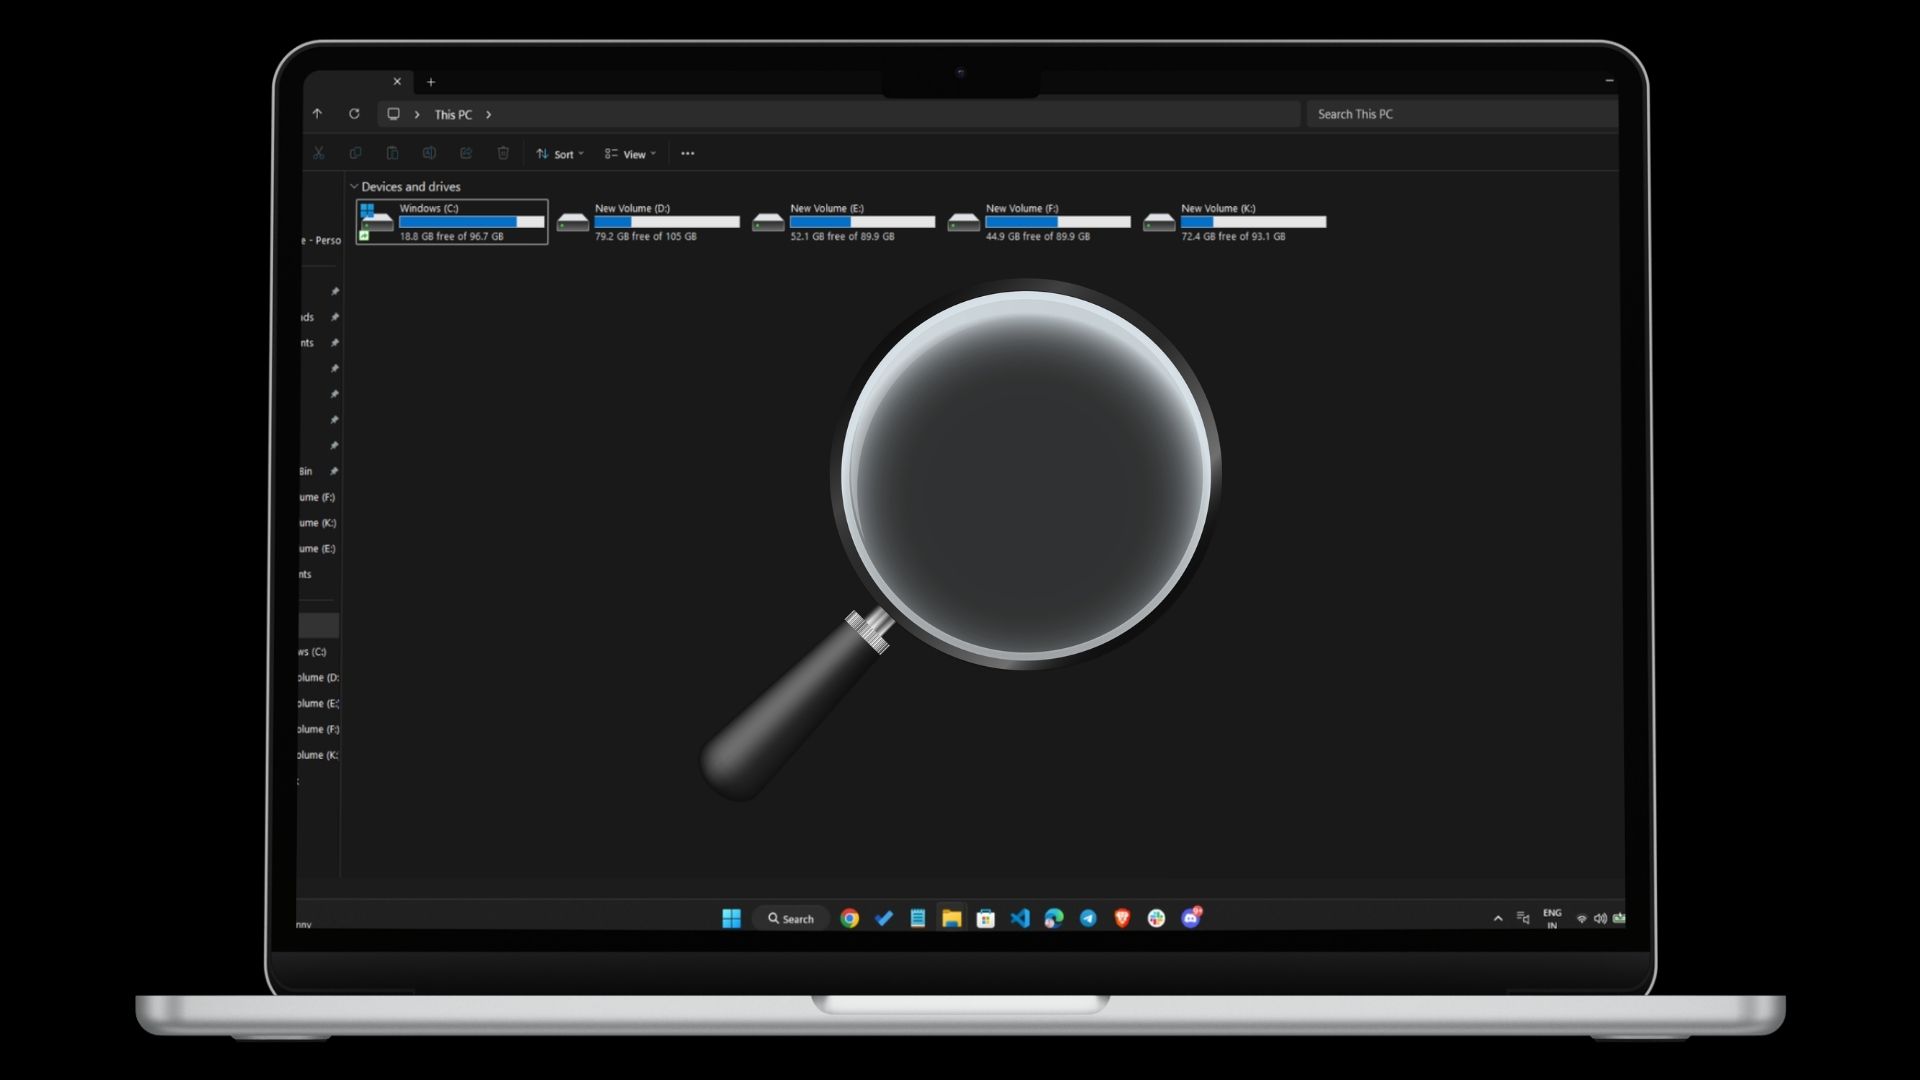Click the 18.8 GB free of 96.7 GB text
The image size is (1920, 1080).
pos(452,237)
